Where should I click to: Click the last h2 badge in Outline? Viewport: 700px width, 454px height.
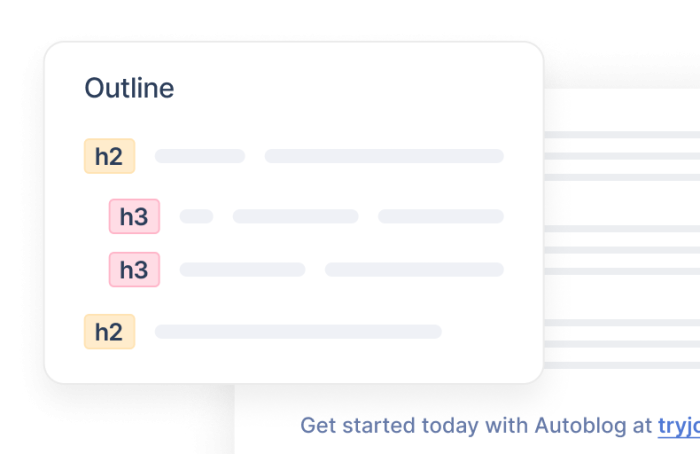(109, 332)
